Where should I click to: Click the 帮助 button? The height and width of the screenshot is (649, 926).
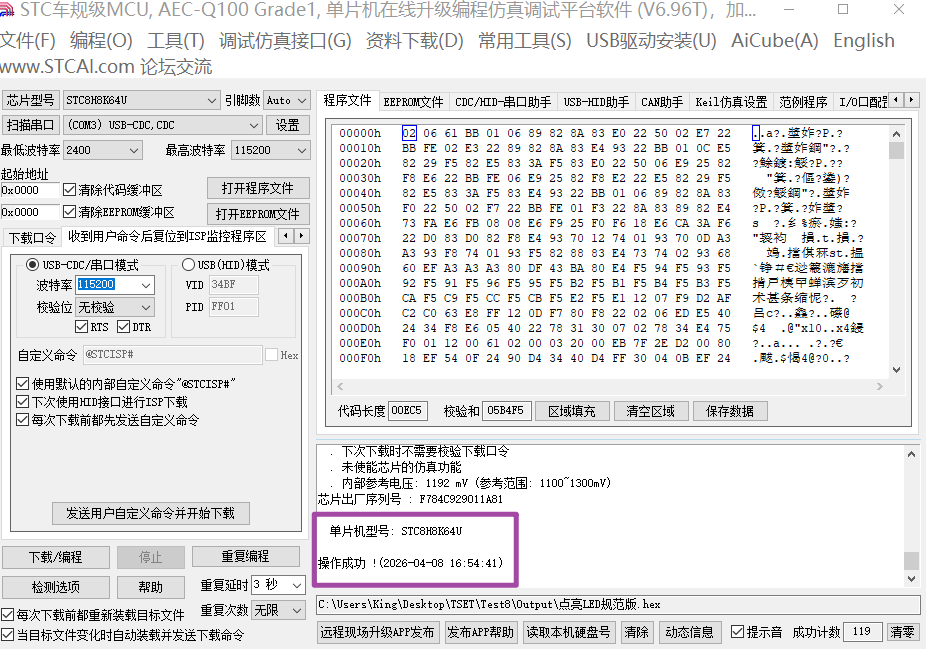click(x=151, y=587)
